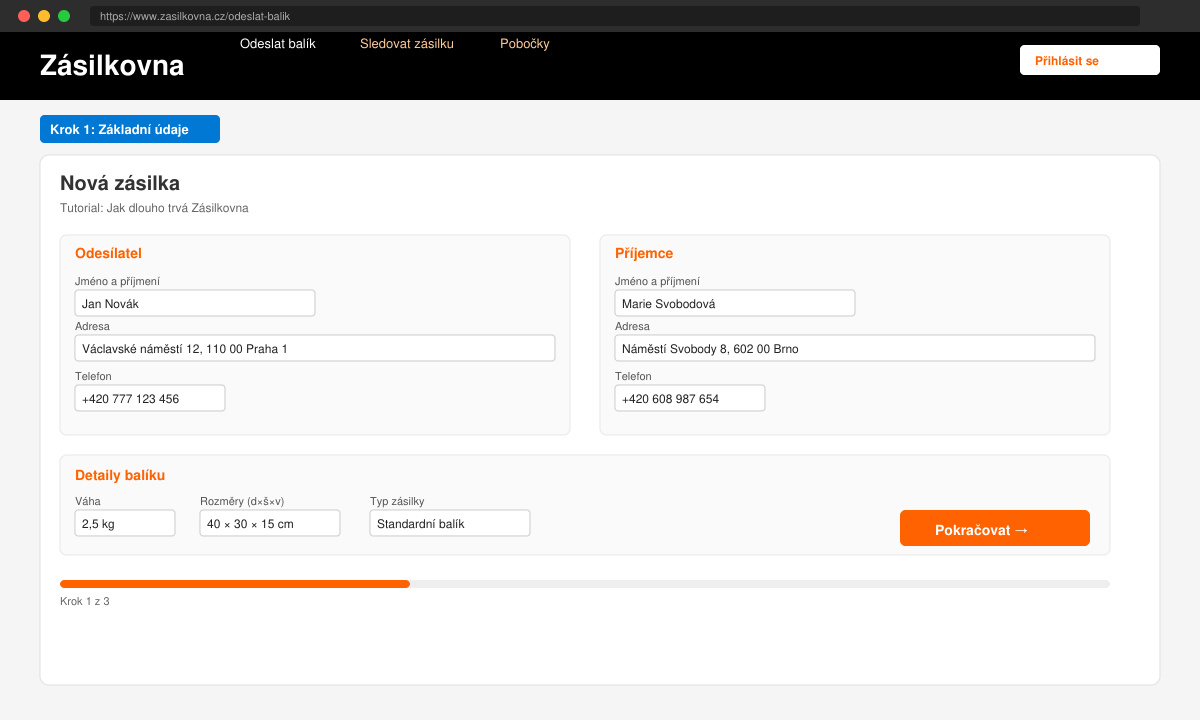Click the green maximize window button
The height and width of the screenshot is (720, 1200).
(x=64, y=16)
